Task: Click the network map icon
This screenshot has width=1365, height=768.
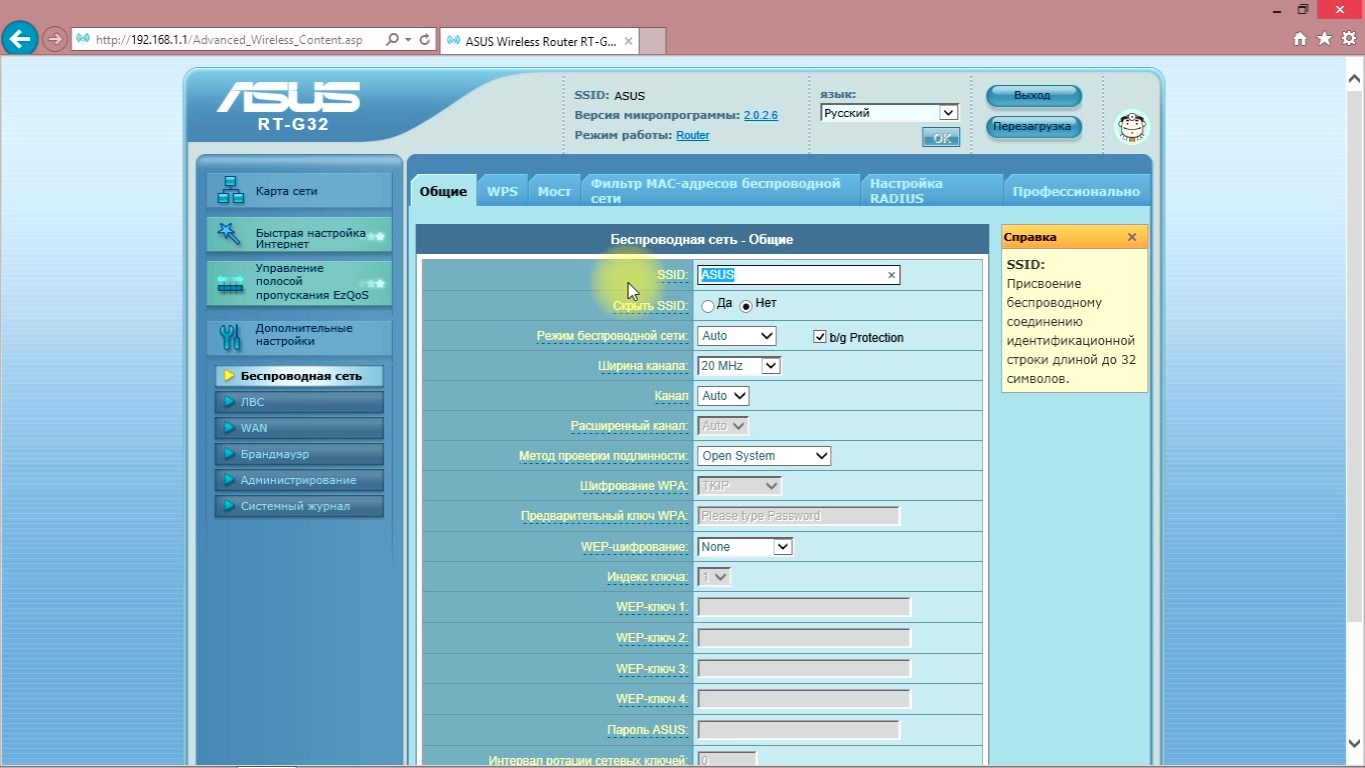Action: pos(231,190)
